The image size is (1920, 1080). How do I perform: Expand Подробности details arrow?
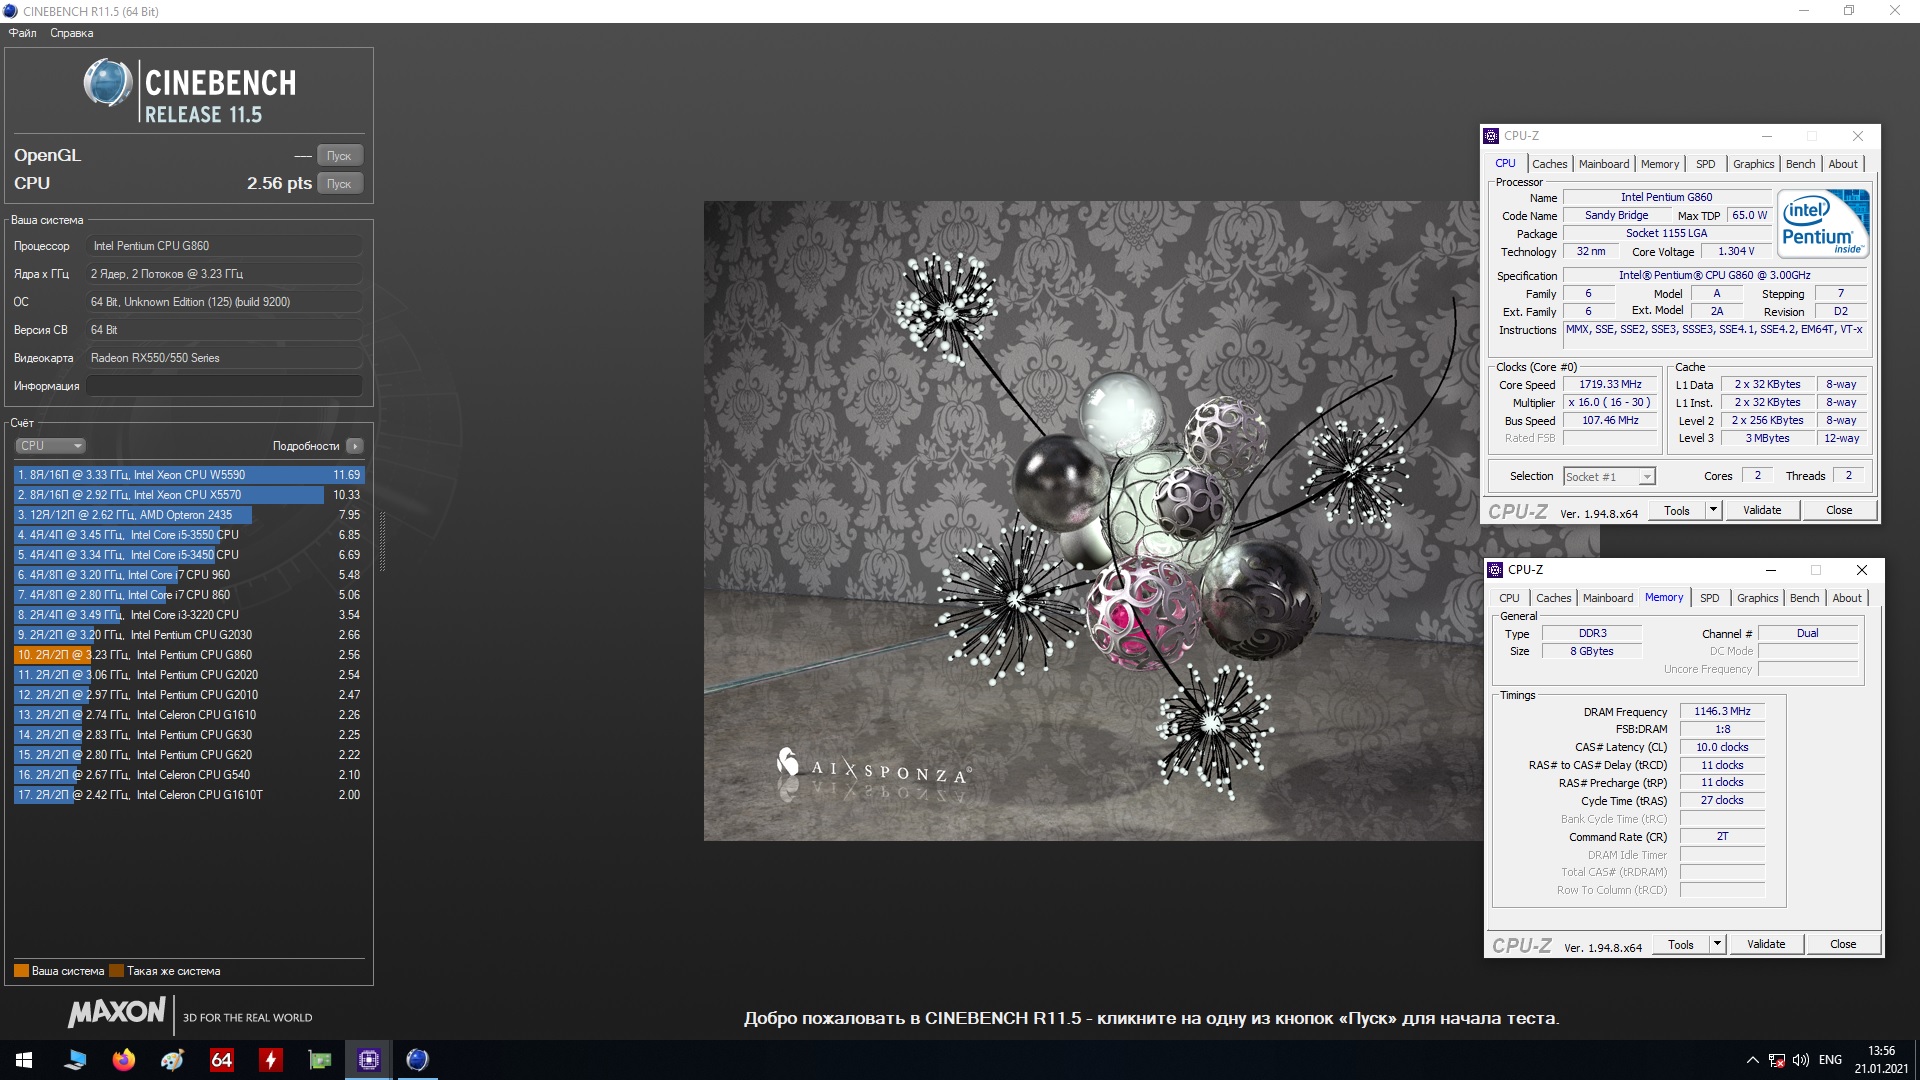click(x=355, y=446)
